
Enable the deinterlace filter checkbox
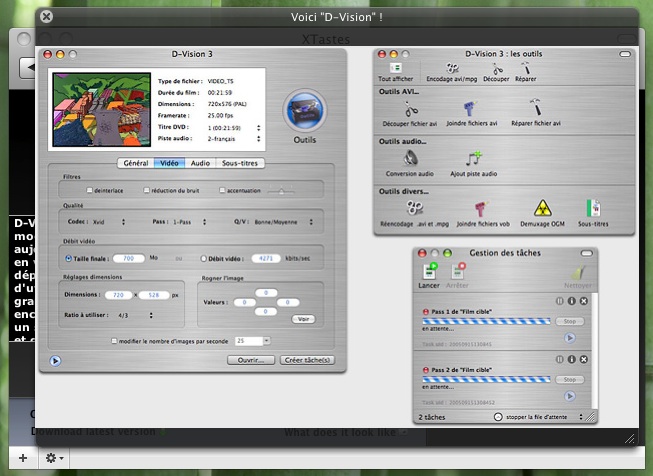coord(89,190)
